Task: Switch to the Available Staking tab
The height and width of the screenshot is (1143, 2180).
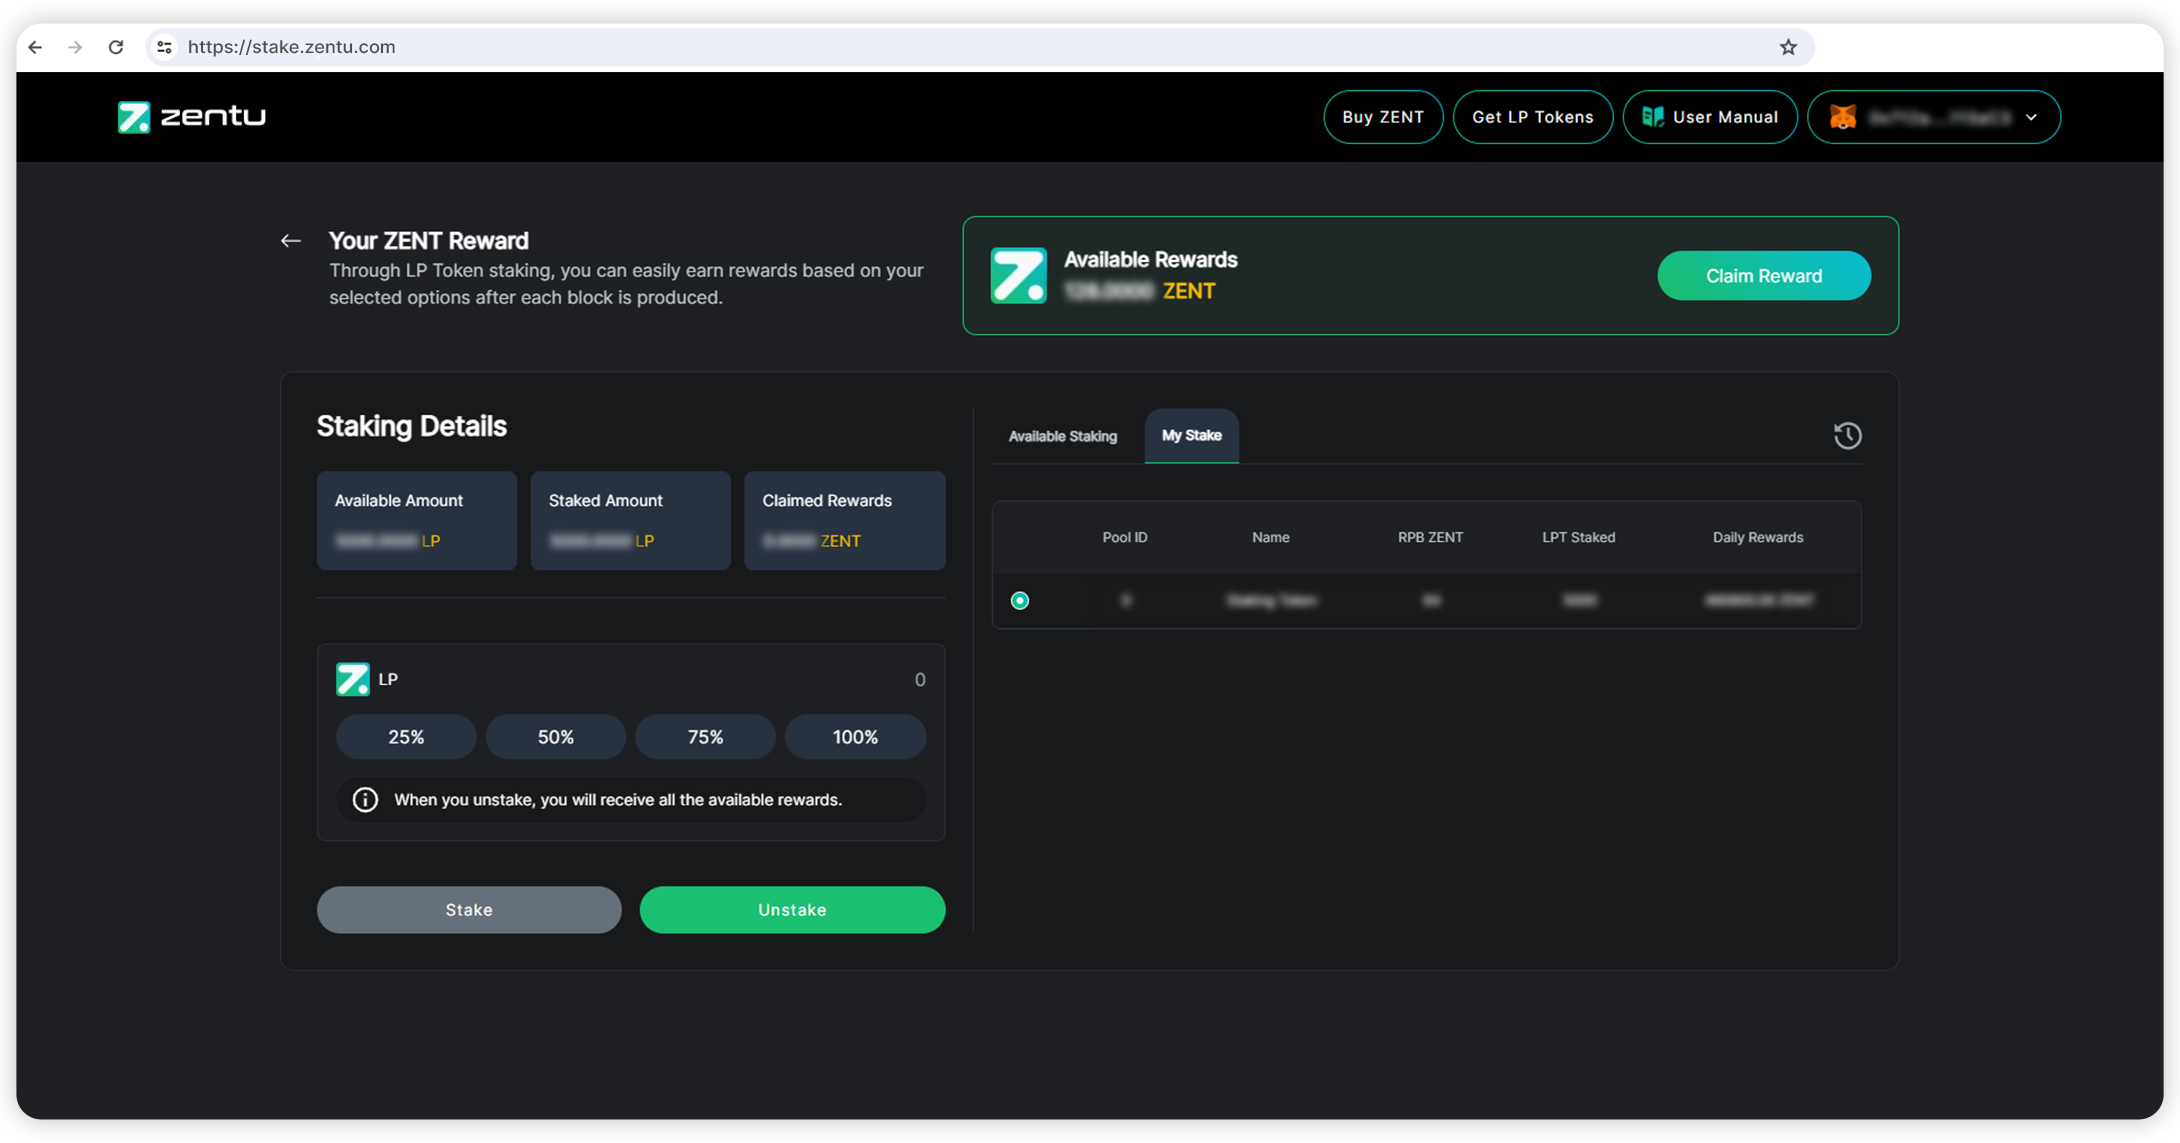Action: coord(1062,436)
